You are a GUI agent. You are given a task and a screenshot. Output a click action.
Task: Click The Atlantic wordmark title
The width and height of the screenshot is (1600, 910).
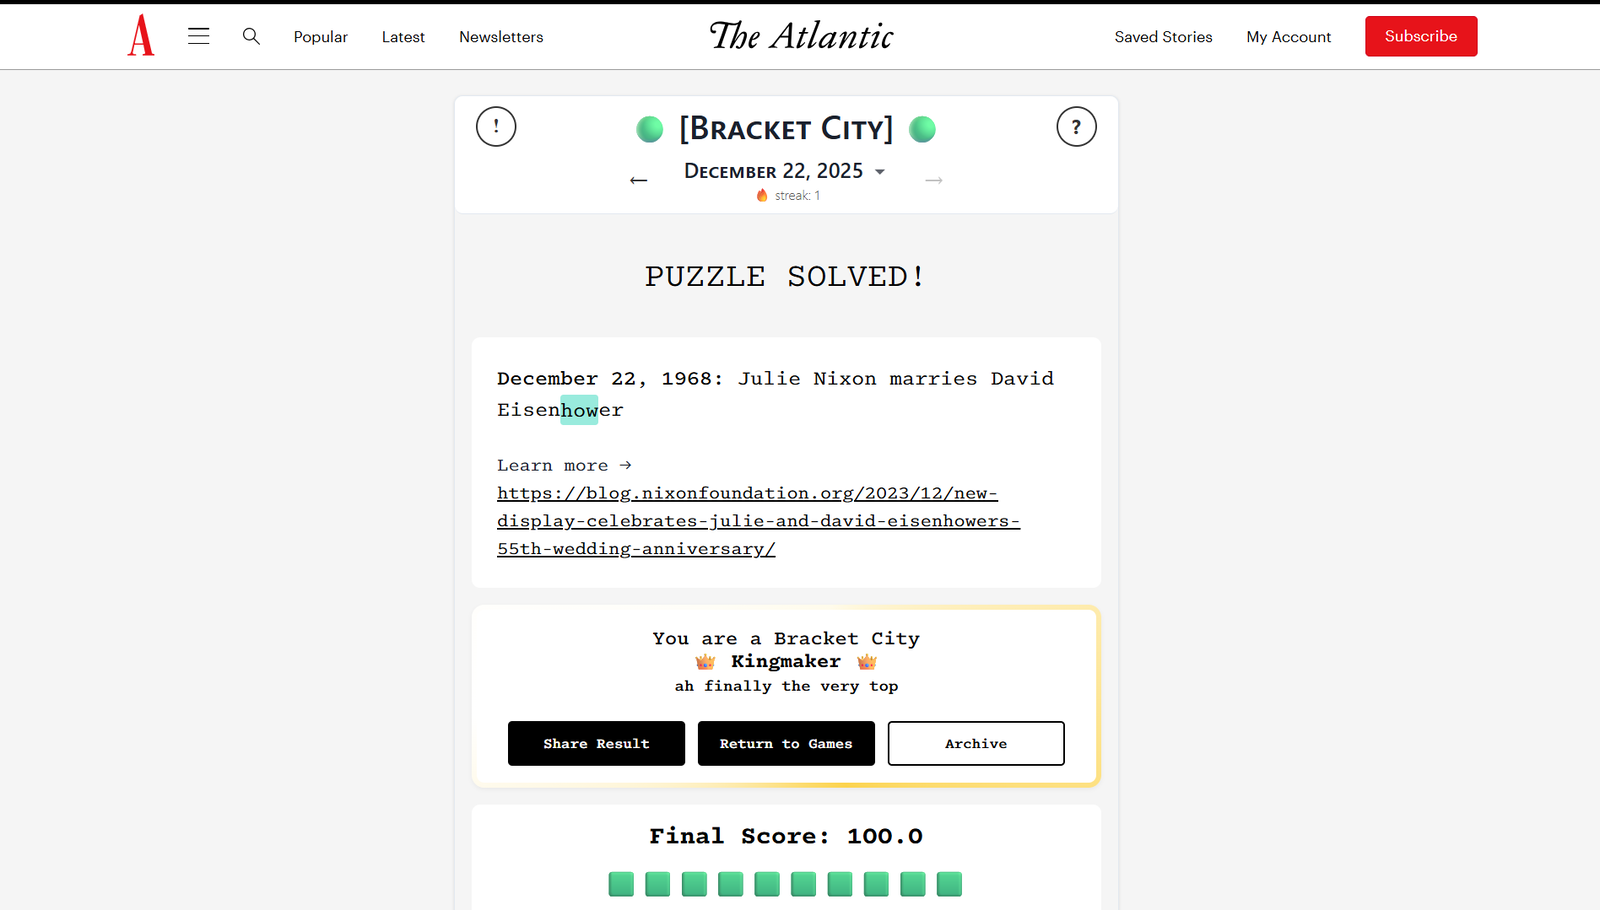pyautogui.click(x=801, y=36)
